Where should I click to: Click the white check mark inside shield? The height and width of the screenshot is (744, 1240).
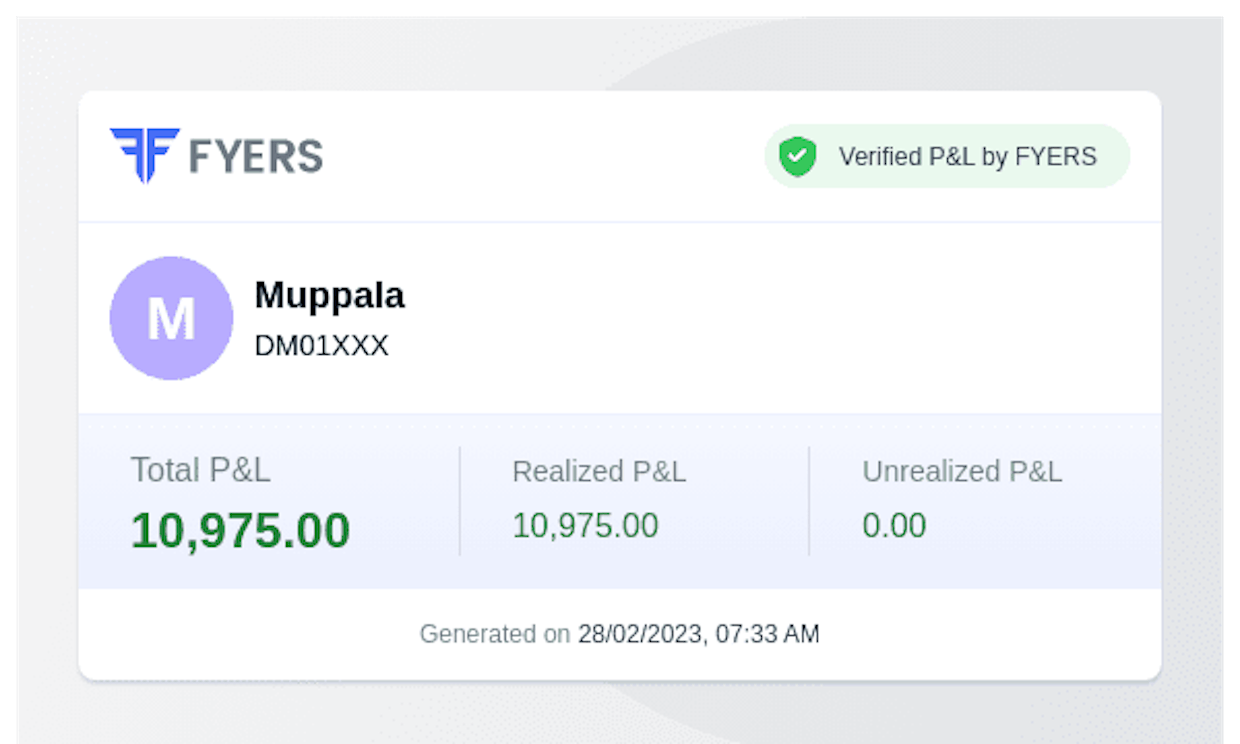pyautogui.click(x=798, y=155)
